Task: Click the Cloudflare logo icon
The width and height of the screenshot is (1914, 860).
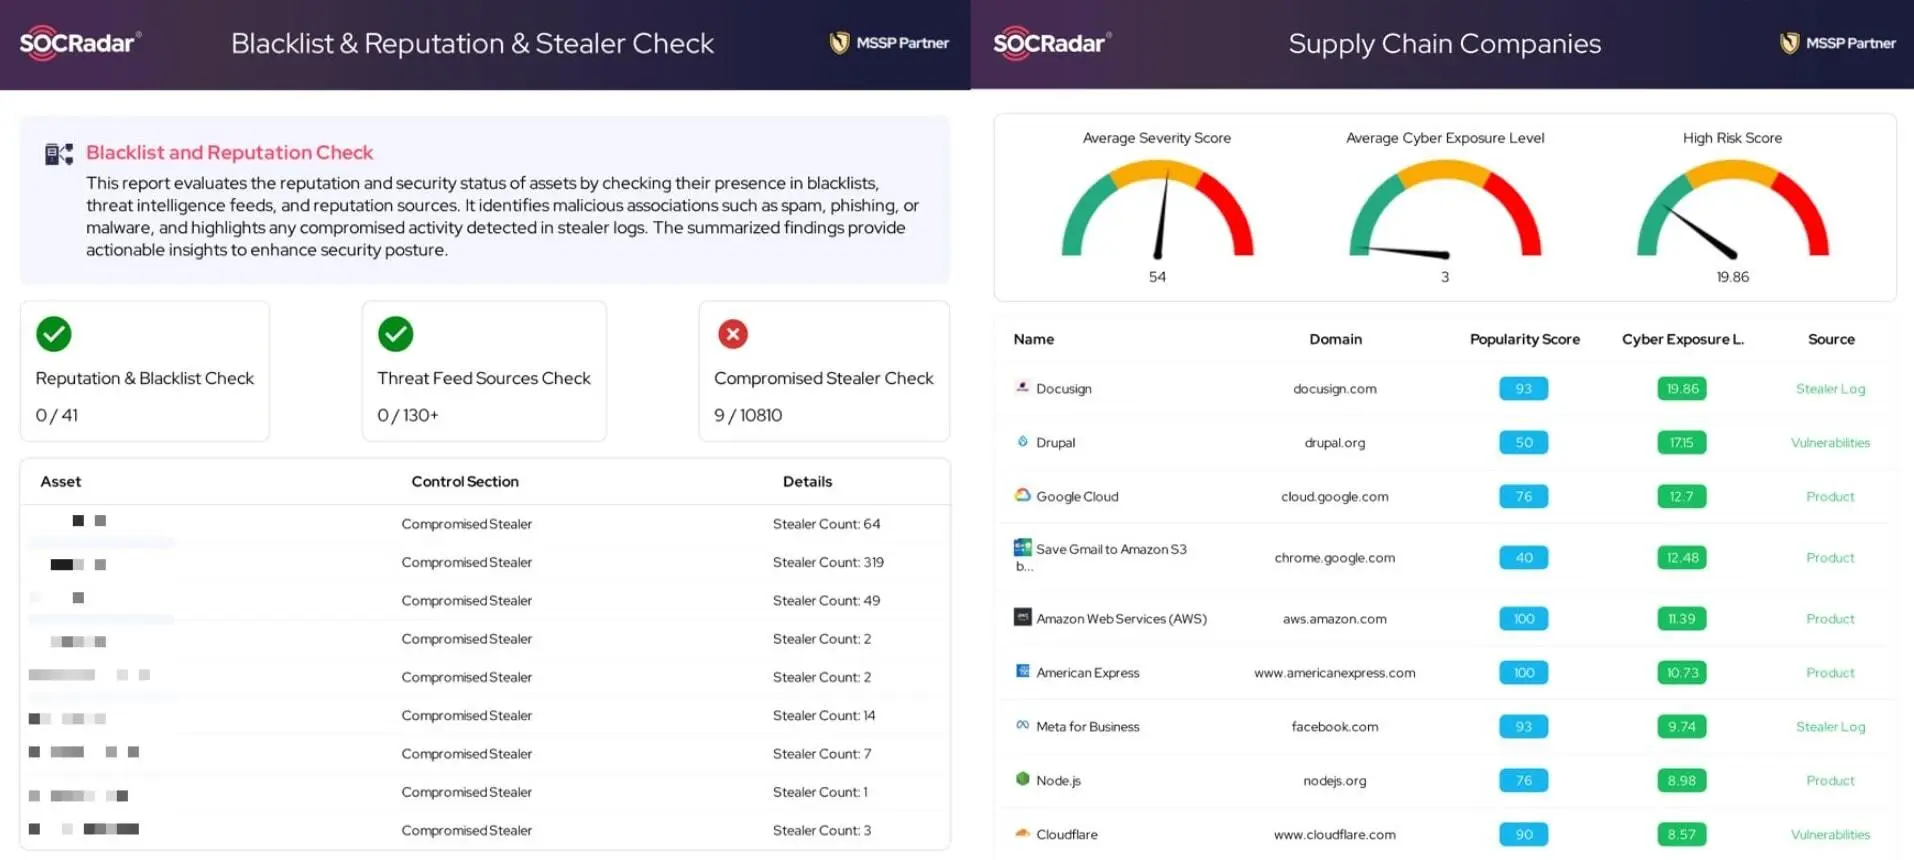Action: [x=1022, y=833]
